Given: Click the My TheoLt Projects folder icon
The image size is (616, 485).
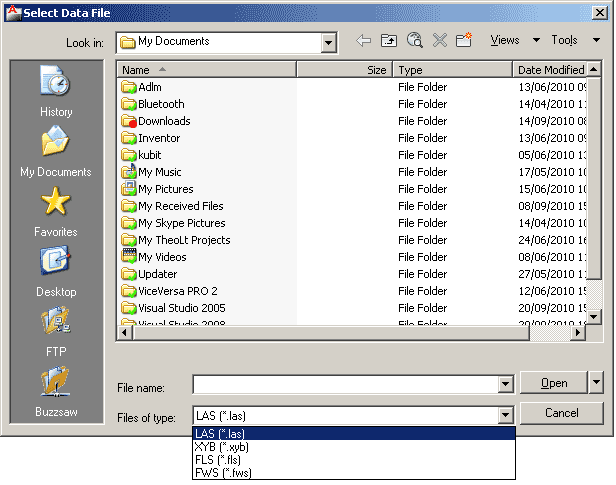Looking at the screenshot, I should coord(128,240).
